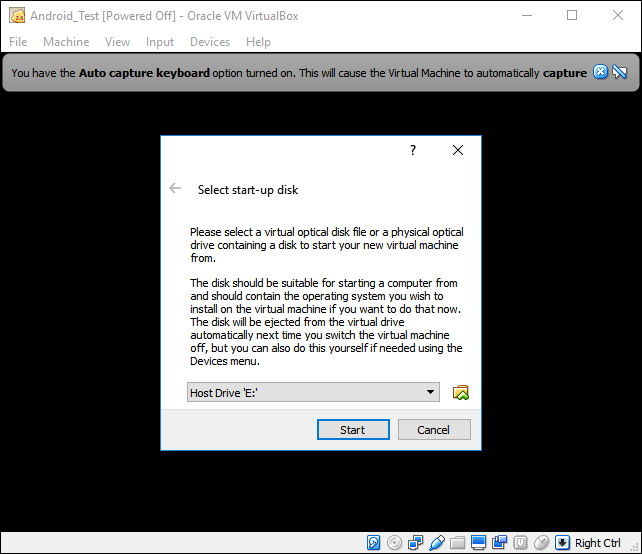The height and width of the screenshot is (554, 642).
Task: Open the Machine menu
Action: [x=65, y=42]
